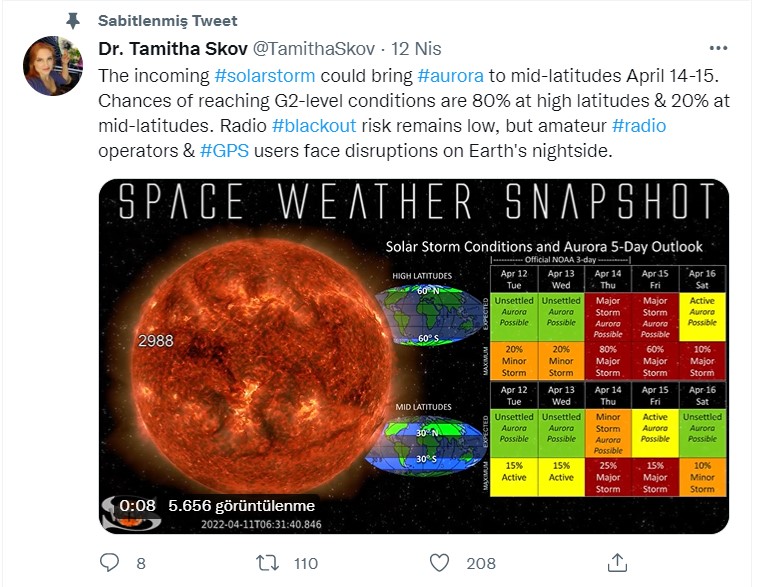Retweet using the arrows icon

click(x=268, y=563)
